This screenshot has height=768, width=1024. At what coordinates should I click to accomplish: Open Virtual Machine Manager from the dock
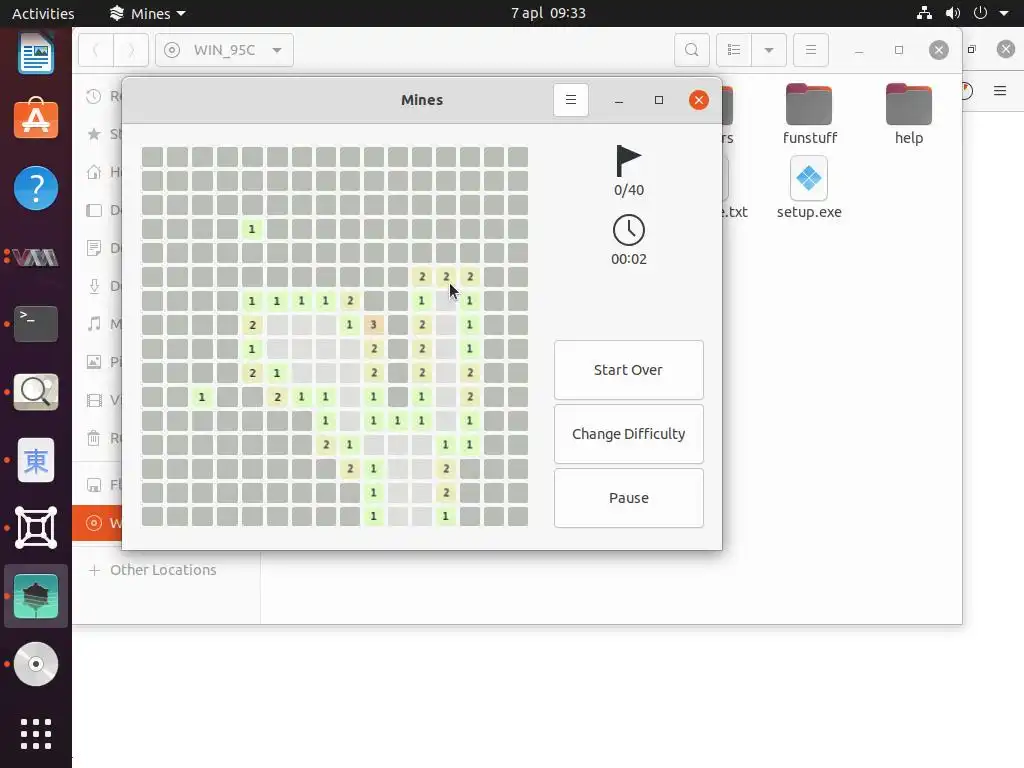tap(36, 257)
